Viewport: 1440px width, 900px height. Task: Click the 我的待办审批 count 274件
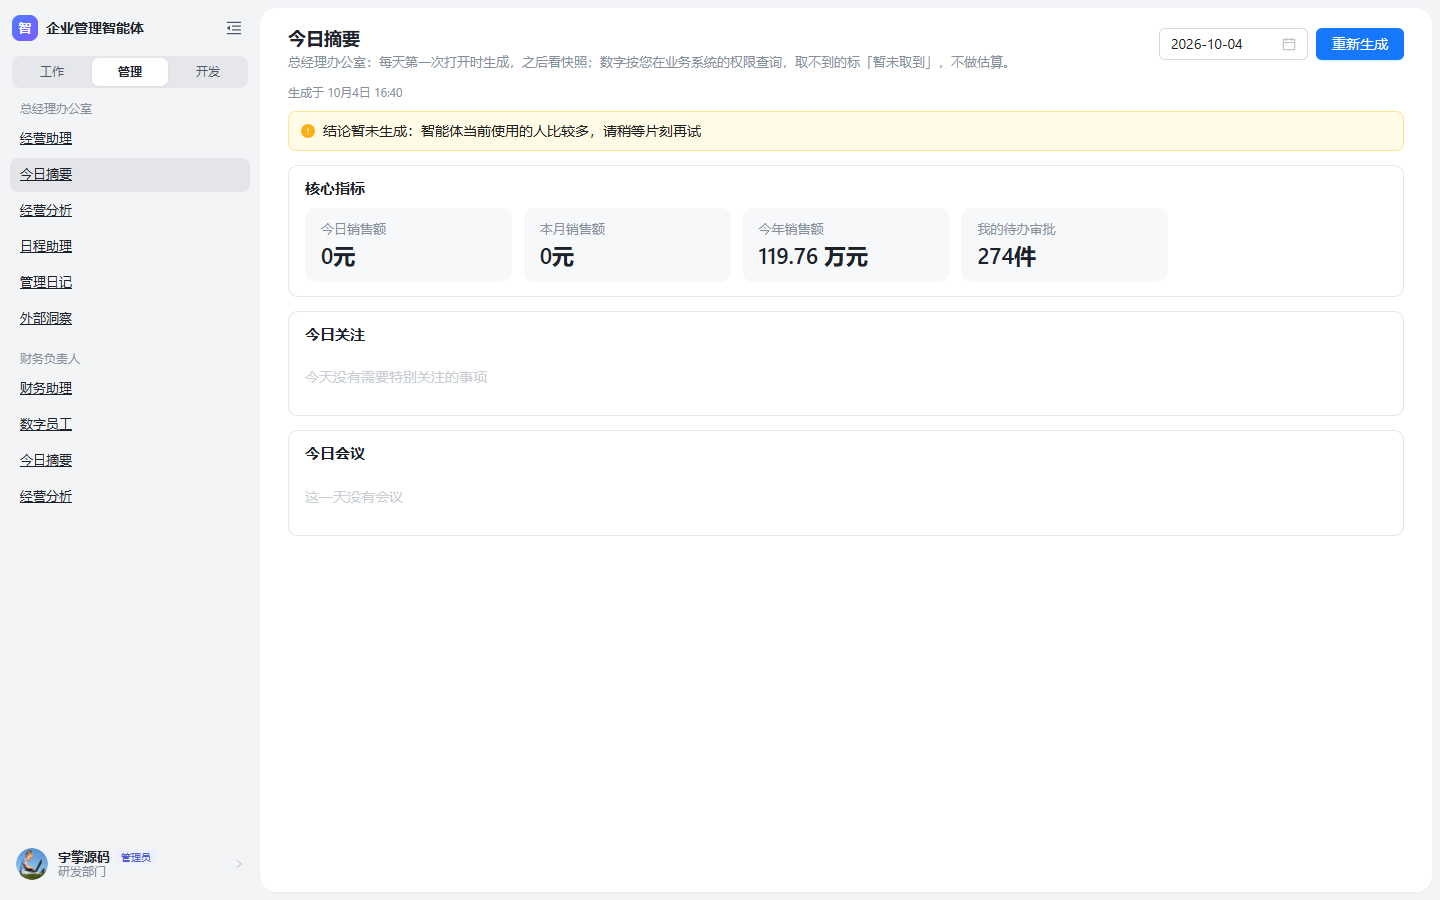(1006, 257)
